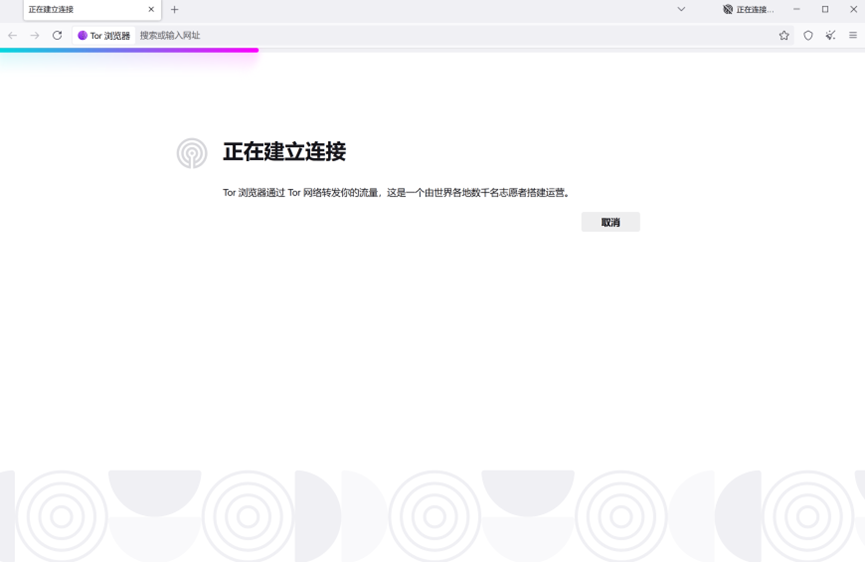Reload the current page
Viewport: 865px width, 562px height.
(x=57, y=35)
